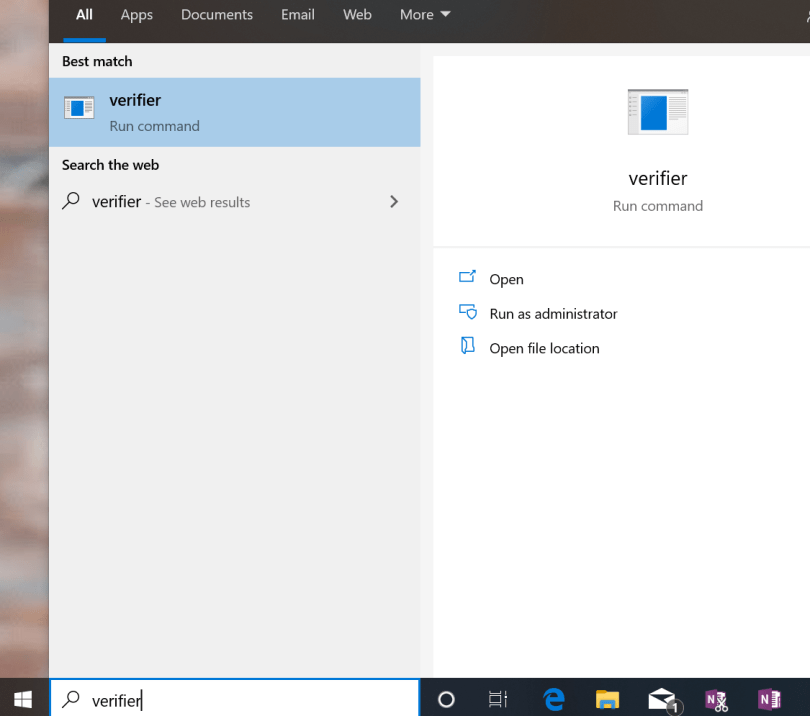The height and width of the screenshot is (716, 810).
Task: Expand verifier web results with the chevron
Action: 394,202
